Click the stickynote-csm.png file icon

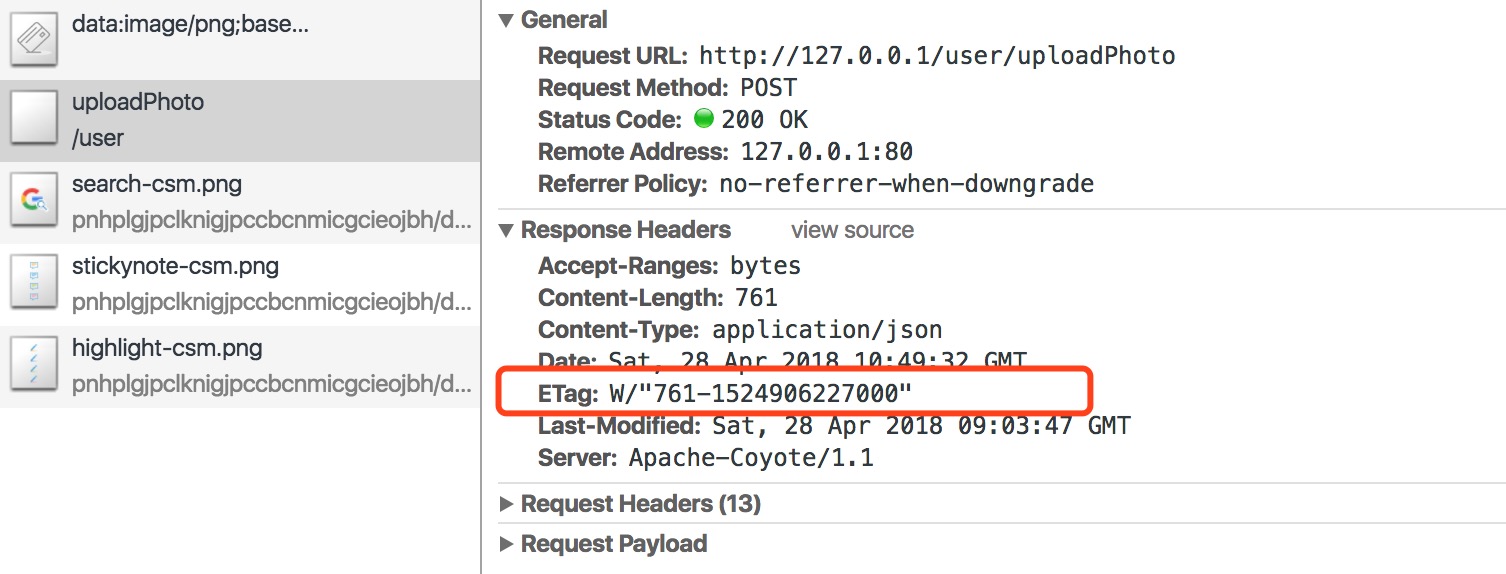[35, 284]
